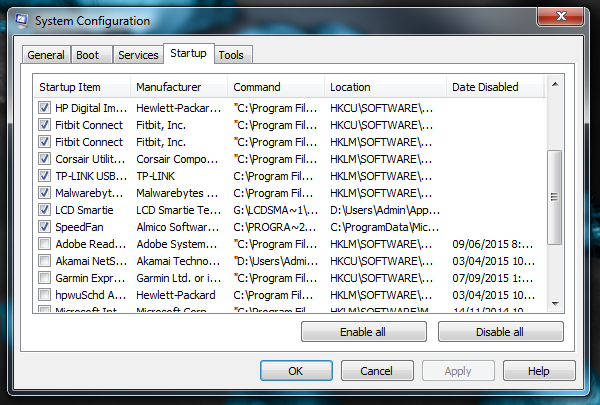Viewport: 600px width, 405px height.
Task: Select the 'C:\ProgramData\Mic...' location cell
Action: point(384,227)
